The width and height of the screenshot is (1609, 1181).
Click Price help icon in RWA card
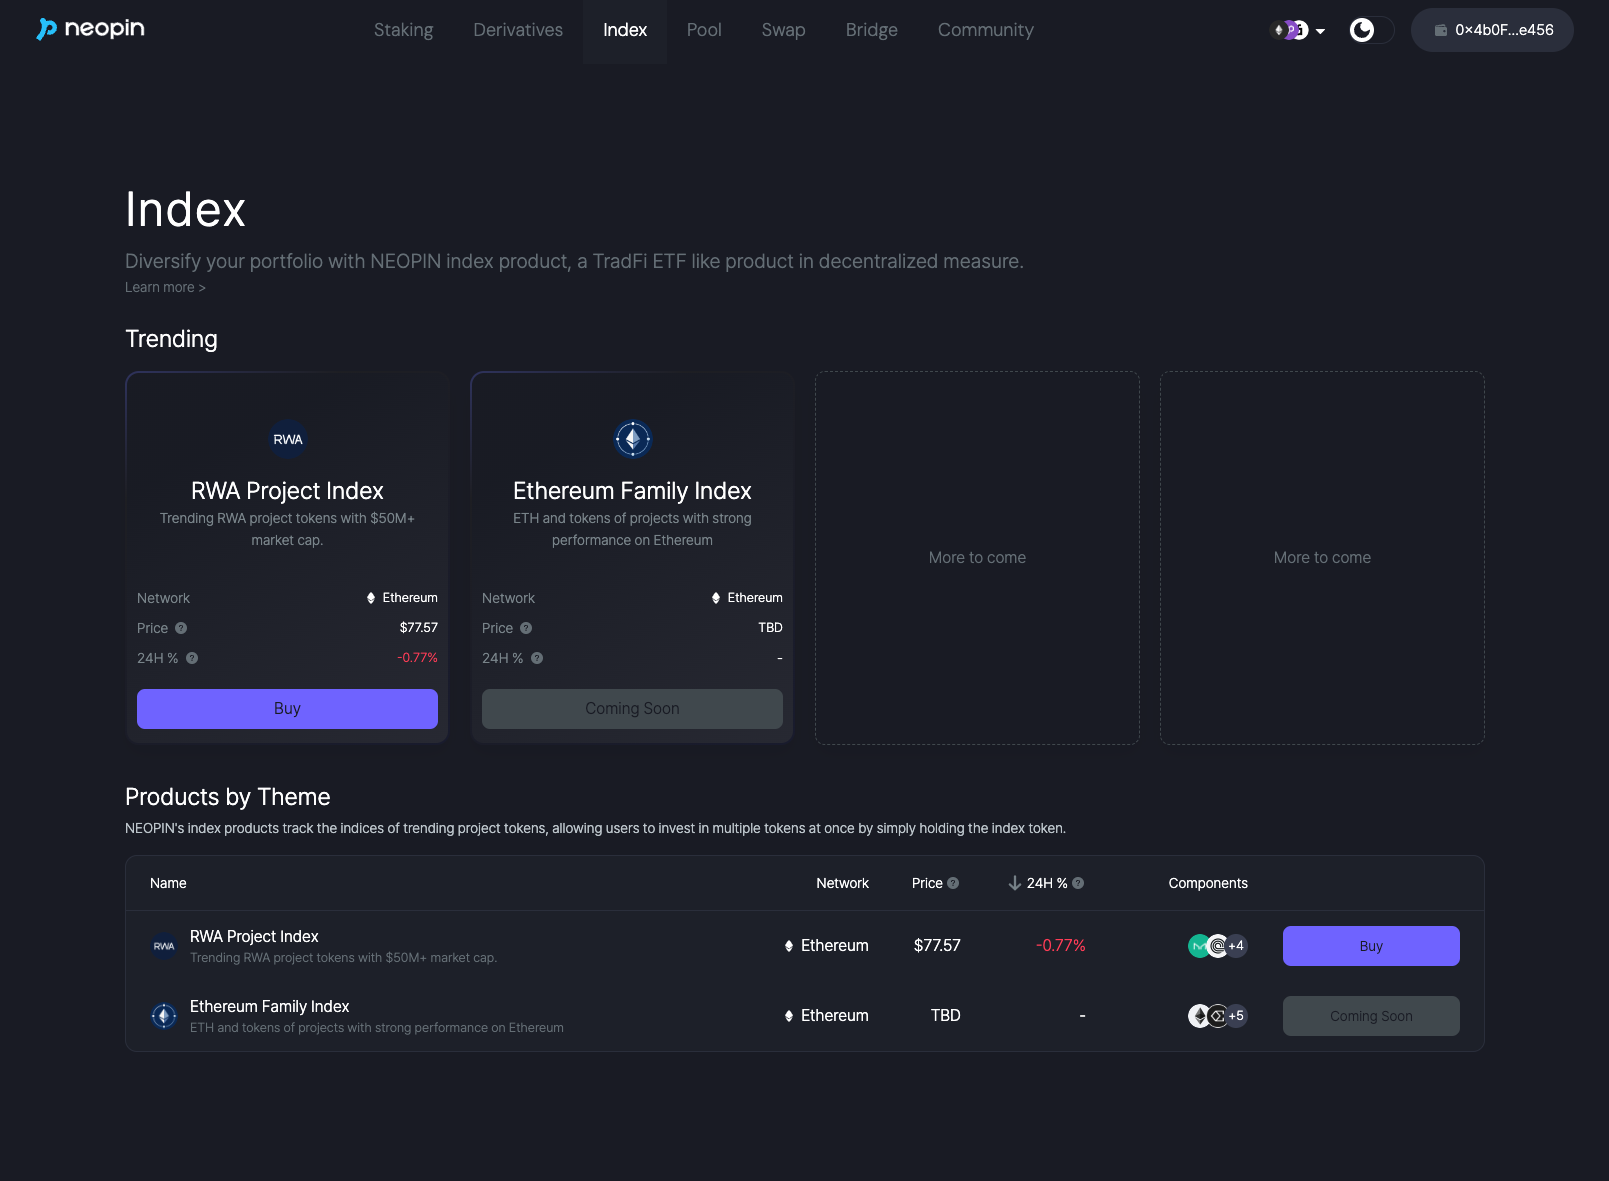[x=181, y=628]
